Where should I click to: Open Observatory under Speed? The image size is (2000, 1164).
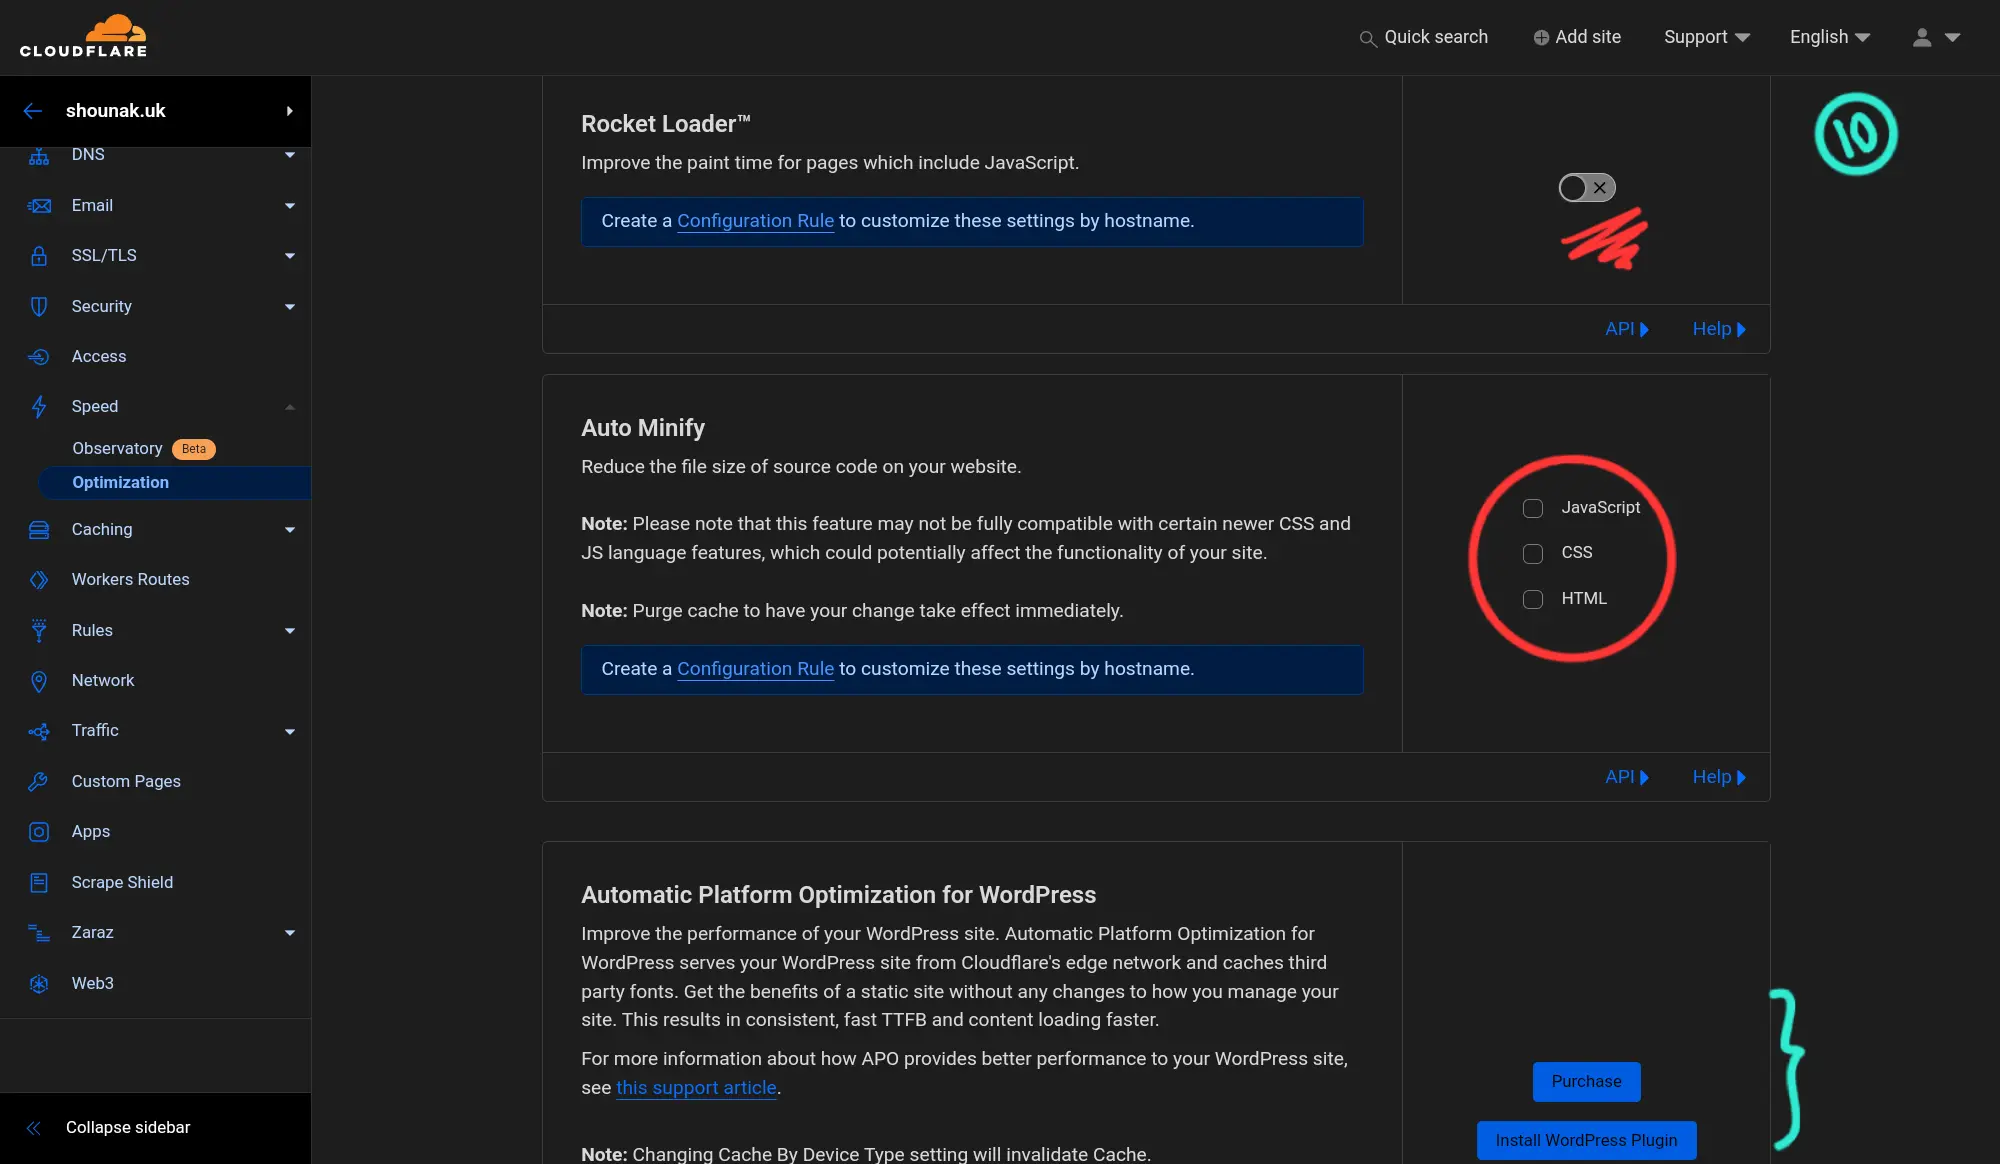click(117, 448)
